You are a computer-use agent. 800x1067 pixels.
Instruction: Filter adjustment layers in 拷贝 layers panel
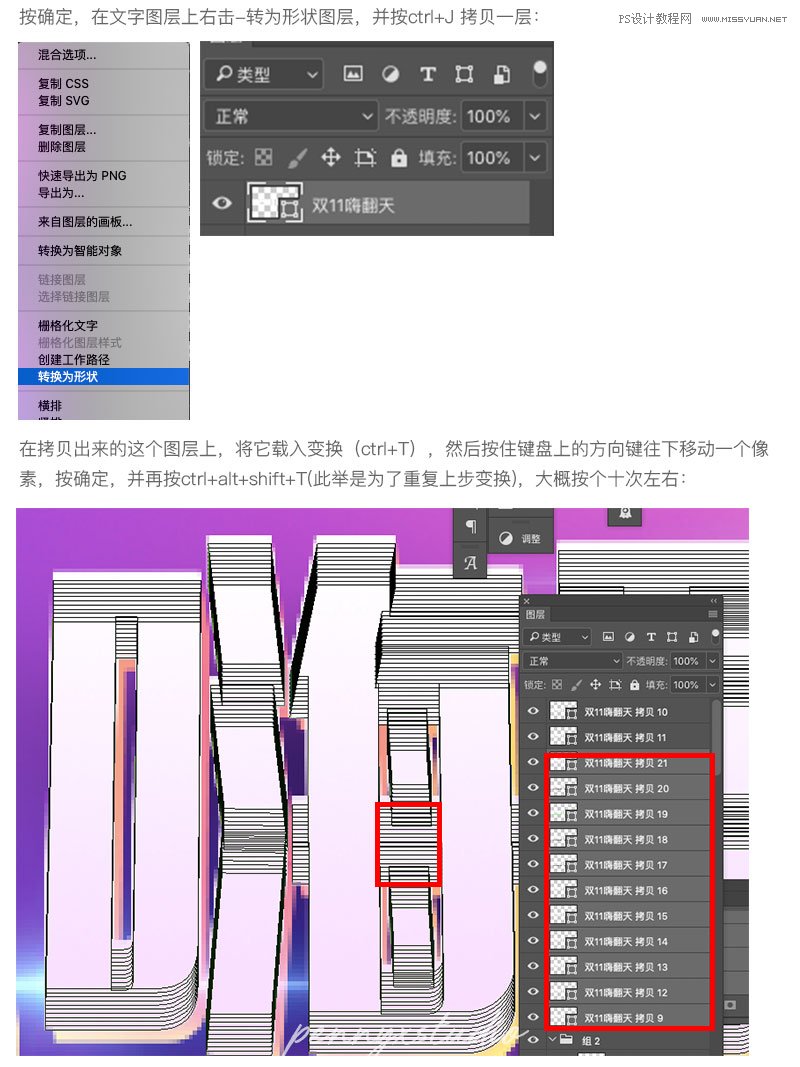click(x=630, y=637)
